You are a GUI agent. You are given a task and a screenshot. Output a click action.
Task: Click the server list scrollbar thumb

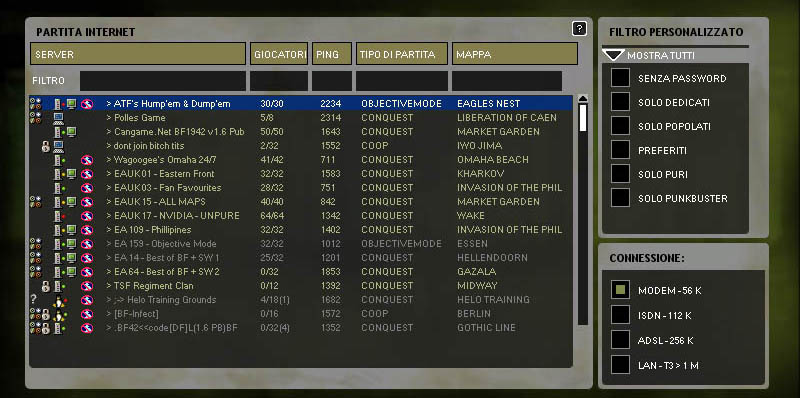[x=583, y=117]
